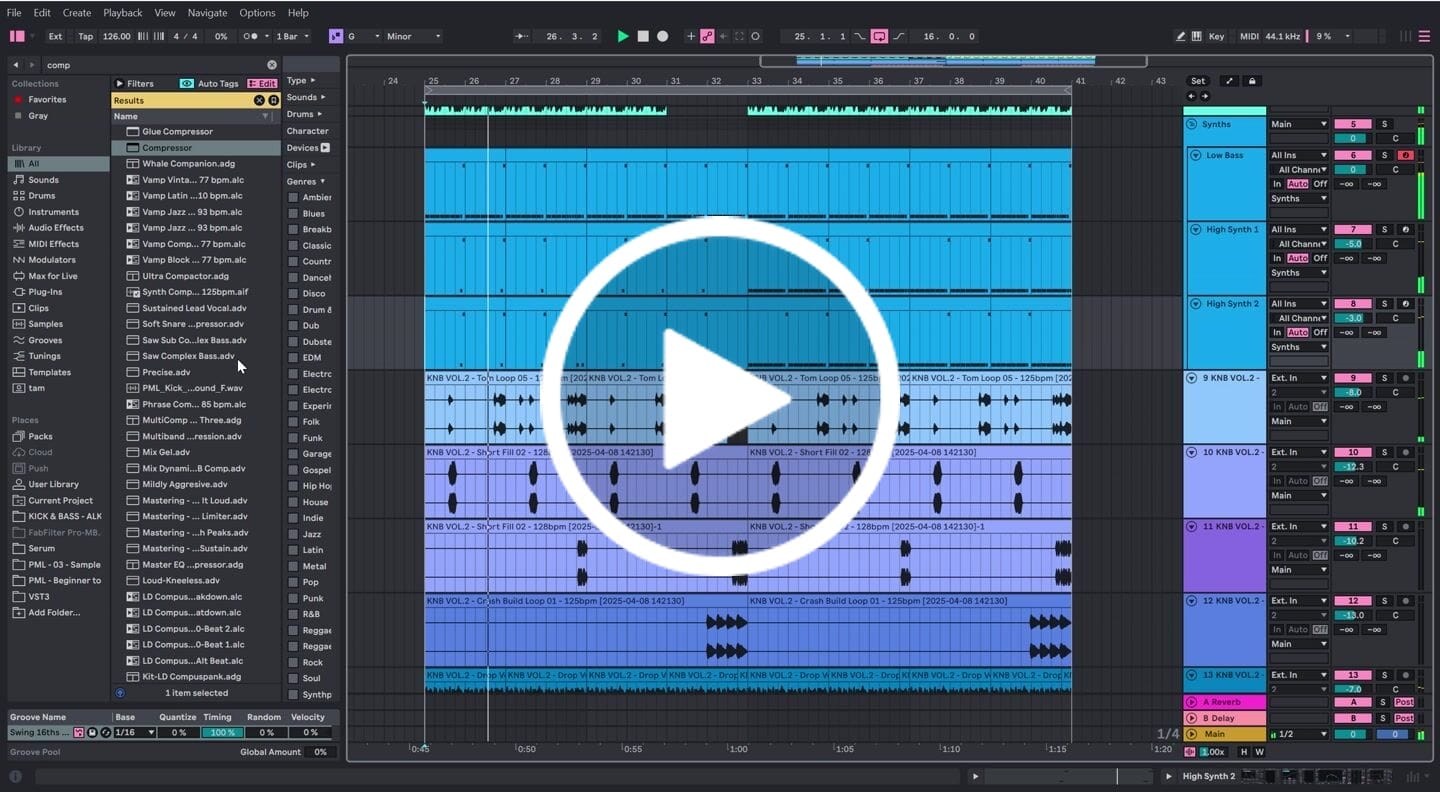Unfold the Low Bass track arrow
This screenshot has width=1440, height=792.
pos(1195,155)
